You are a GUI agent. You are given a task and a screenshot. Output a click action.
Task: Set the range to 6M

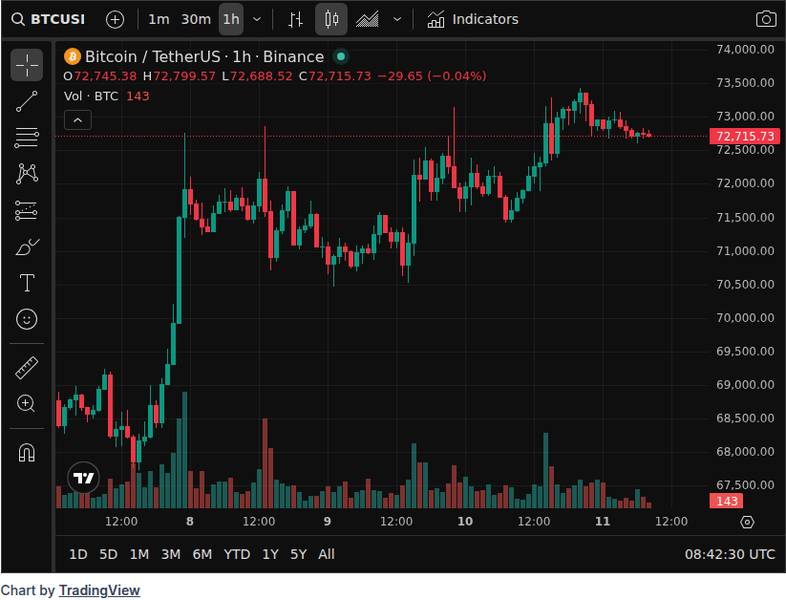(203, 554)
